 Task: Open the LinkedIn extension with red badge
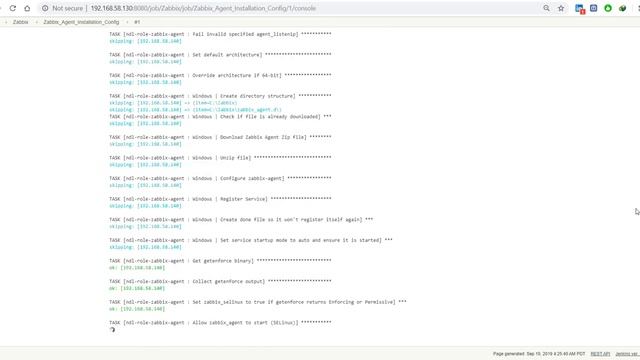(580, 9)
